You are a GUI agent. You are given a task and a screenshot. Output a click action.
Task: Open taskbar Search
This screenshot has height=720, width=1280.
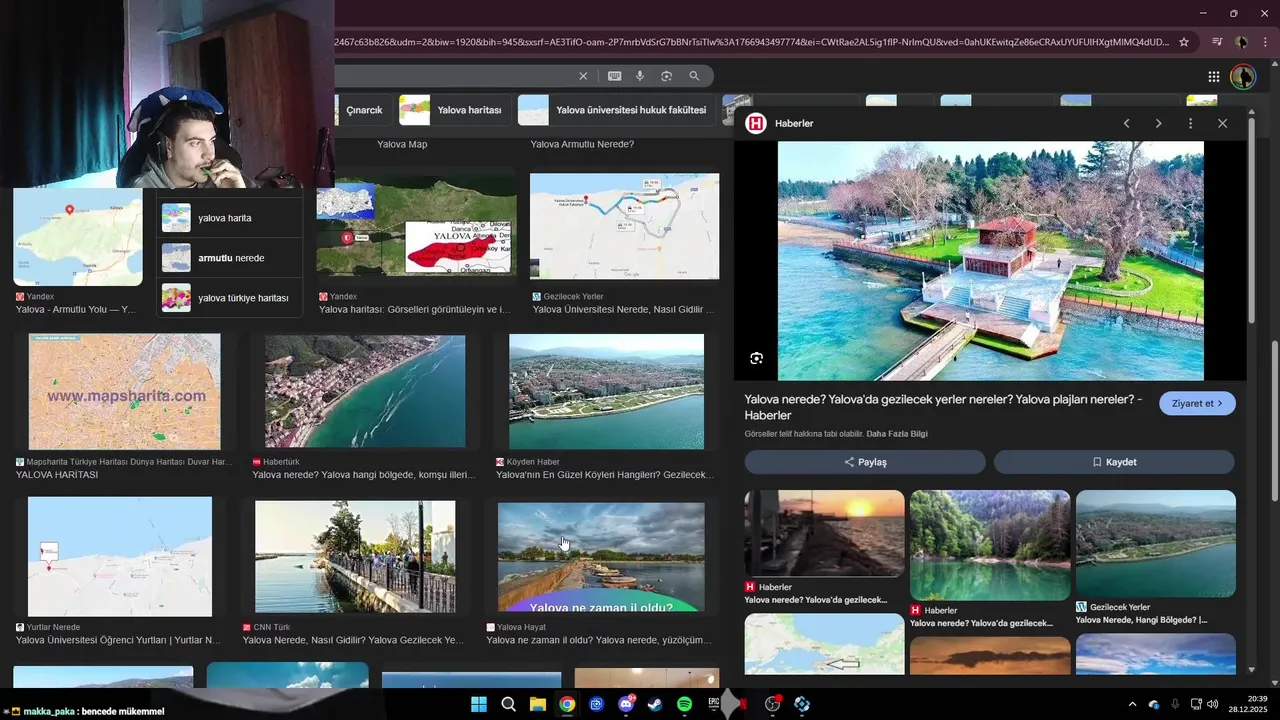coord(508,704)
